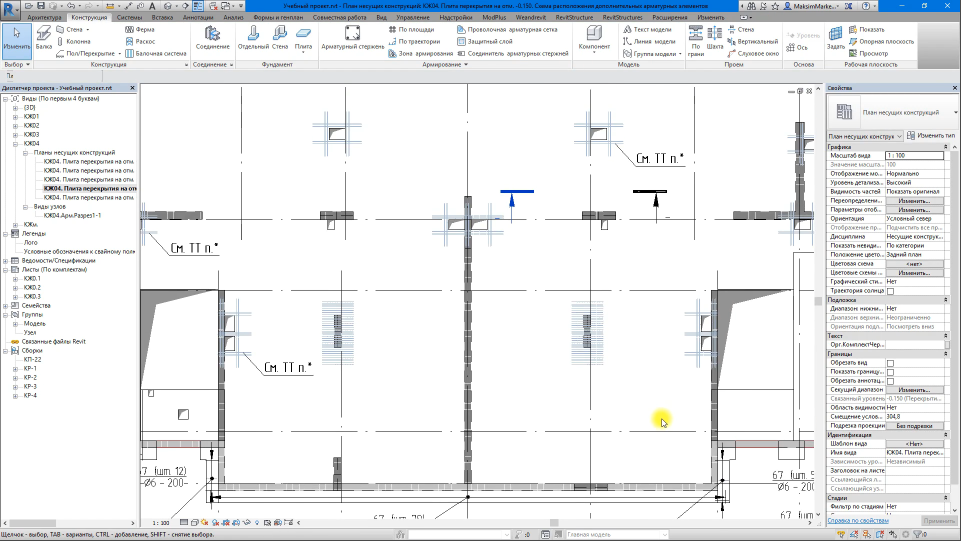Viewport: 961px width, 541px height.
Task: Choose the Вертикальный opening tool
Action: click(753, 42)
